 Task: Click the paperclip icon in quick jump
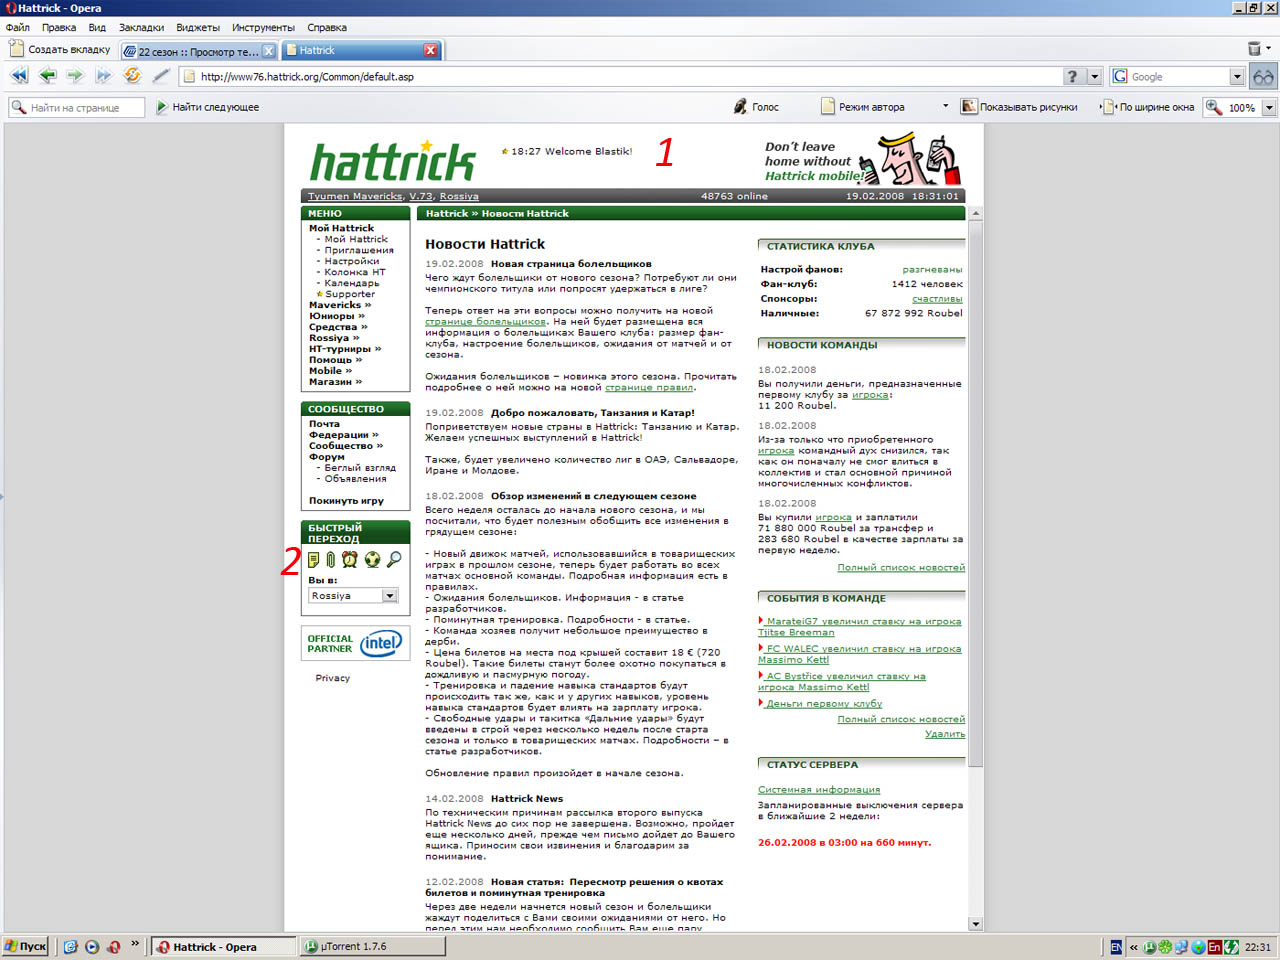(331, 559)
